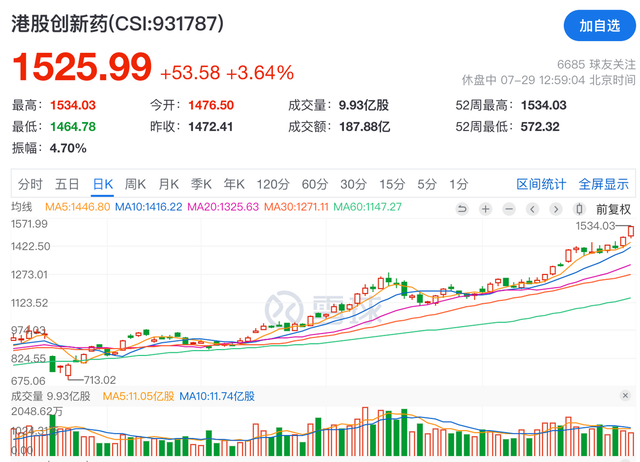Switch to the 分时 chart tab

click(x=30, y=184)
